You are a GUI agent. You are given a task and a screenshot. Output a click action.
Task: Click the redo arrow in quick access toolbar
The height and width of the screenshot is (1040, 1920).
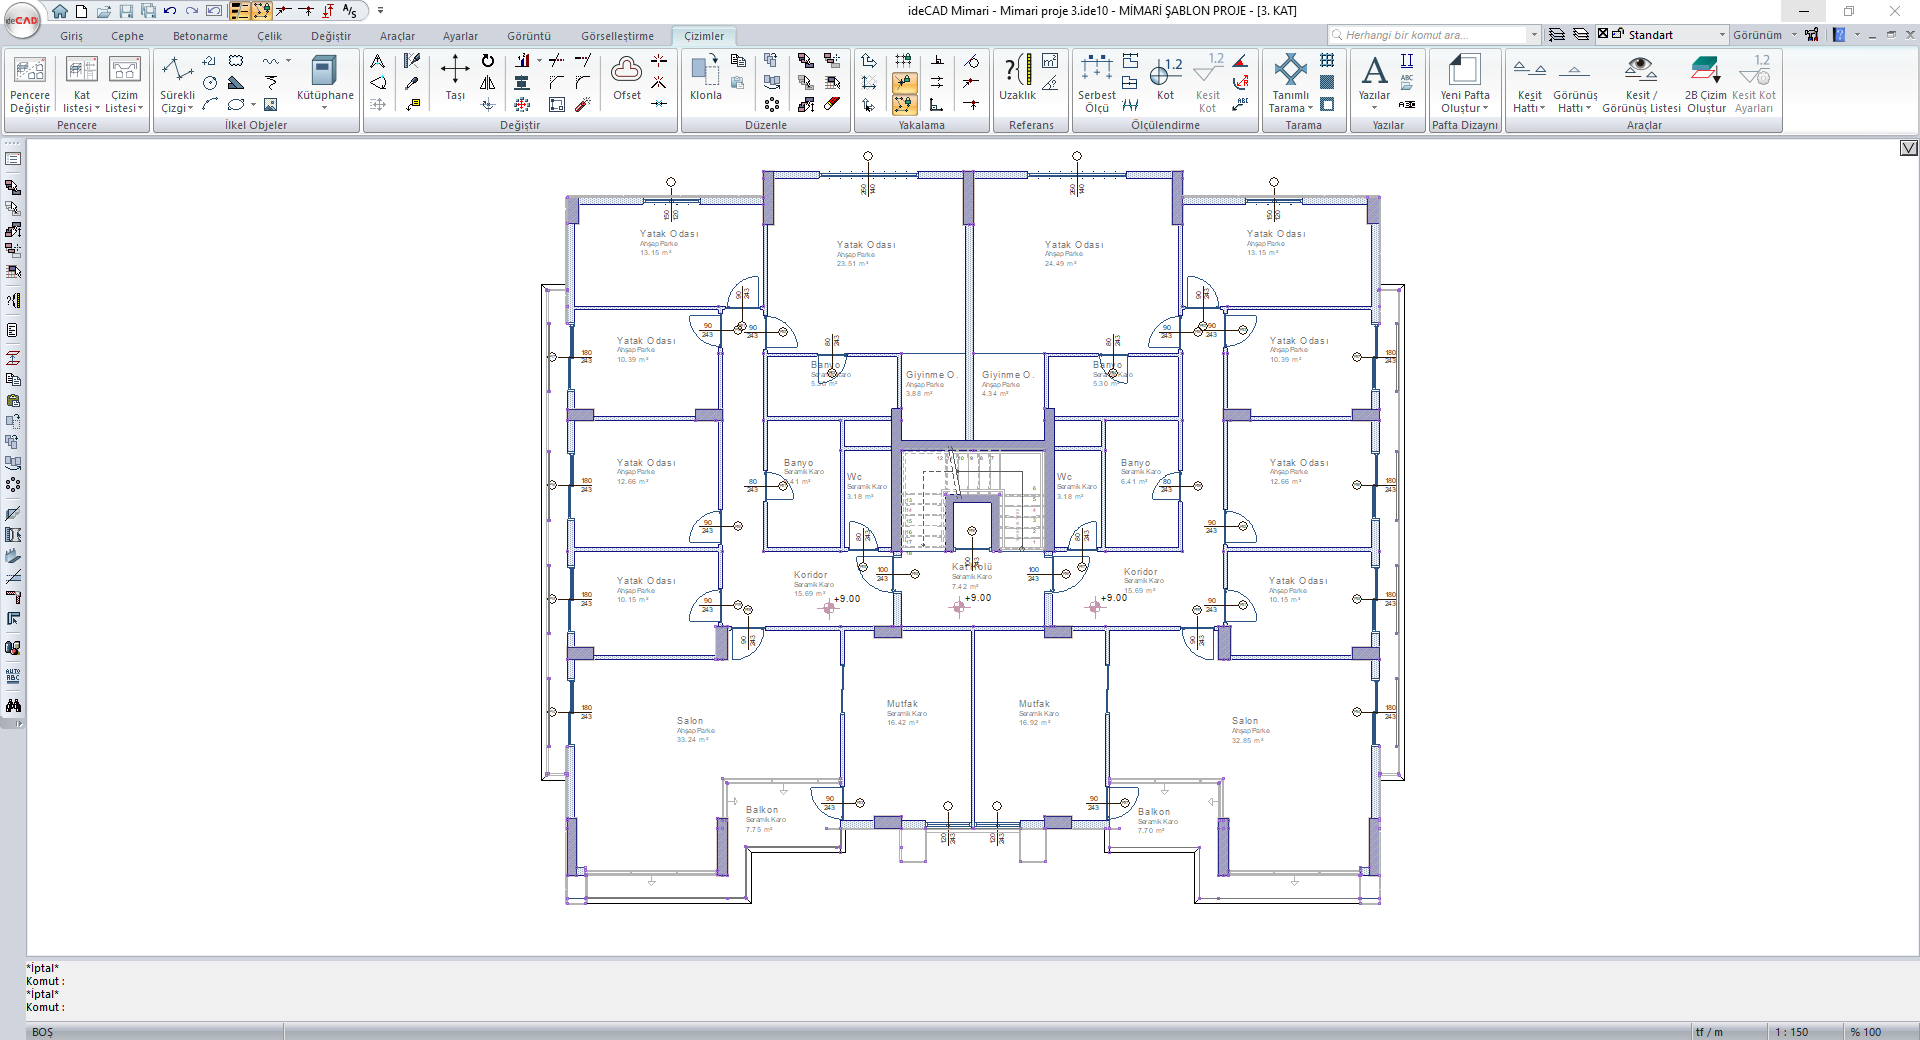click(x=192, y=11)
